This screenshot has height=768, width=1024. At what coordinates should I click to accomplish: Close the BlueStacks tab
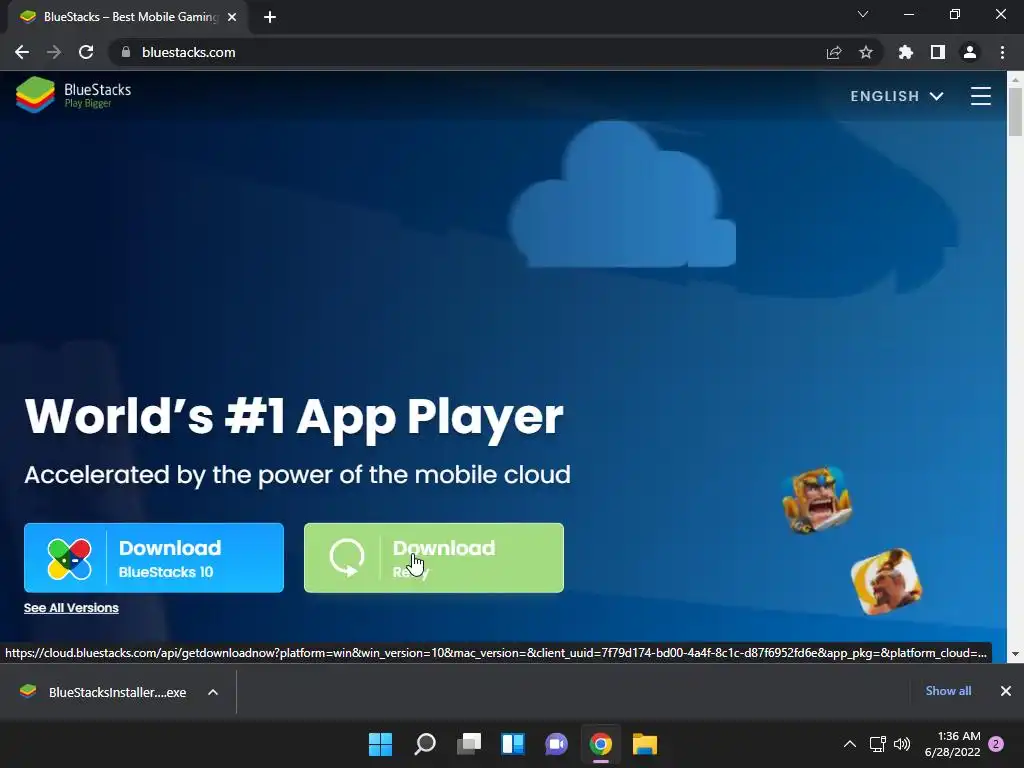[x=232, y=17]
